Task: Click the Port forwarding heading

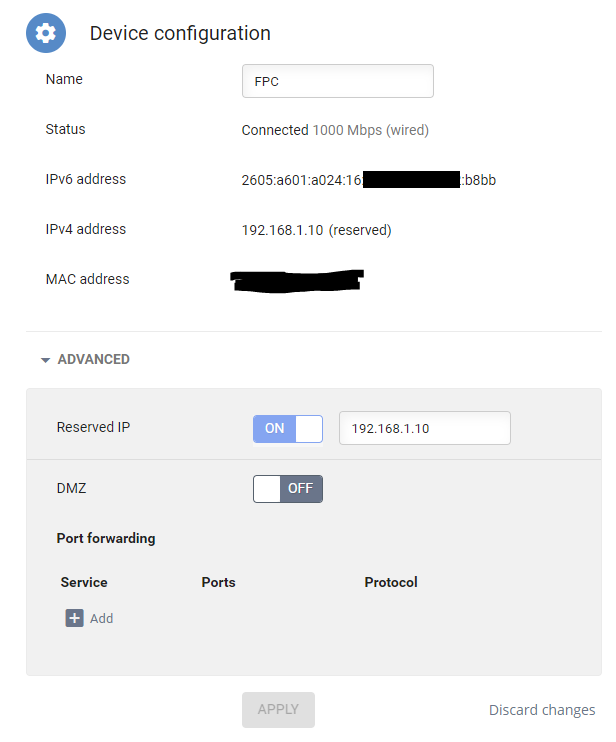Action: pos(106,539)
